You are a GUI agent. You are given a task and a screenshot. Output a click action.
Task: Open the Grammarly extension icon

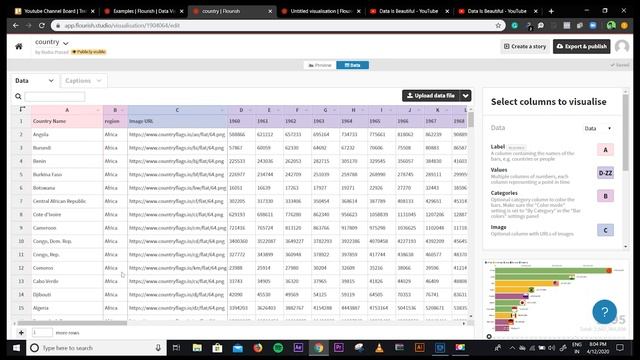[x=515, y=25]
